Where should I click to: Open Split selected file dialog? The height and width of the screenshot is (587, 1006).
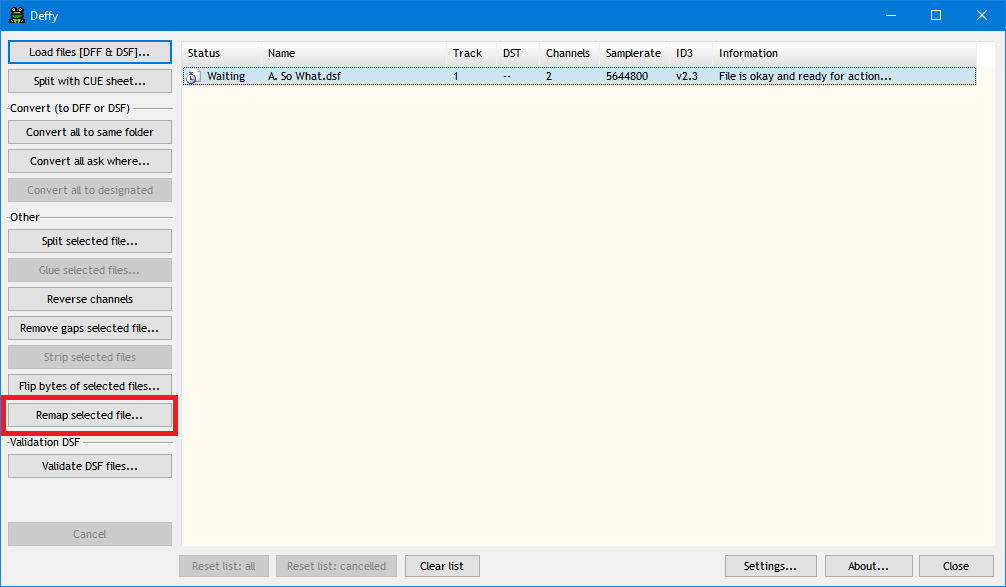[90, 241]
